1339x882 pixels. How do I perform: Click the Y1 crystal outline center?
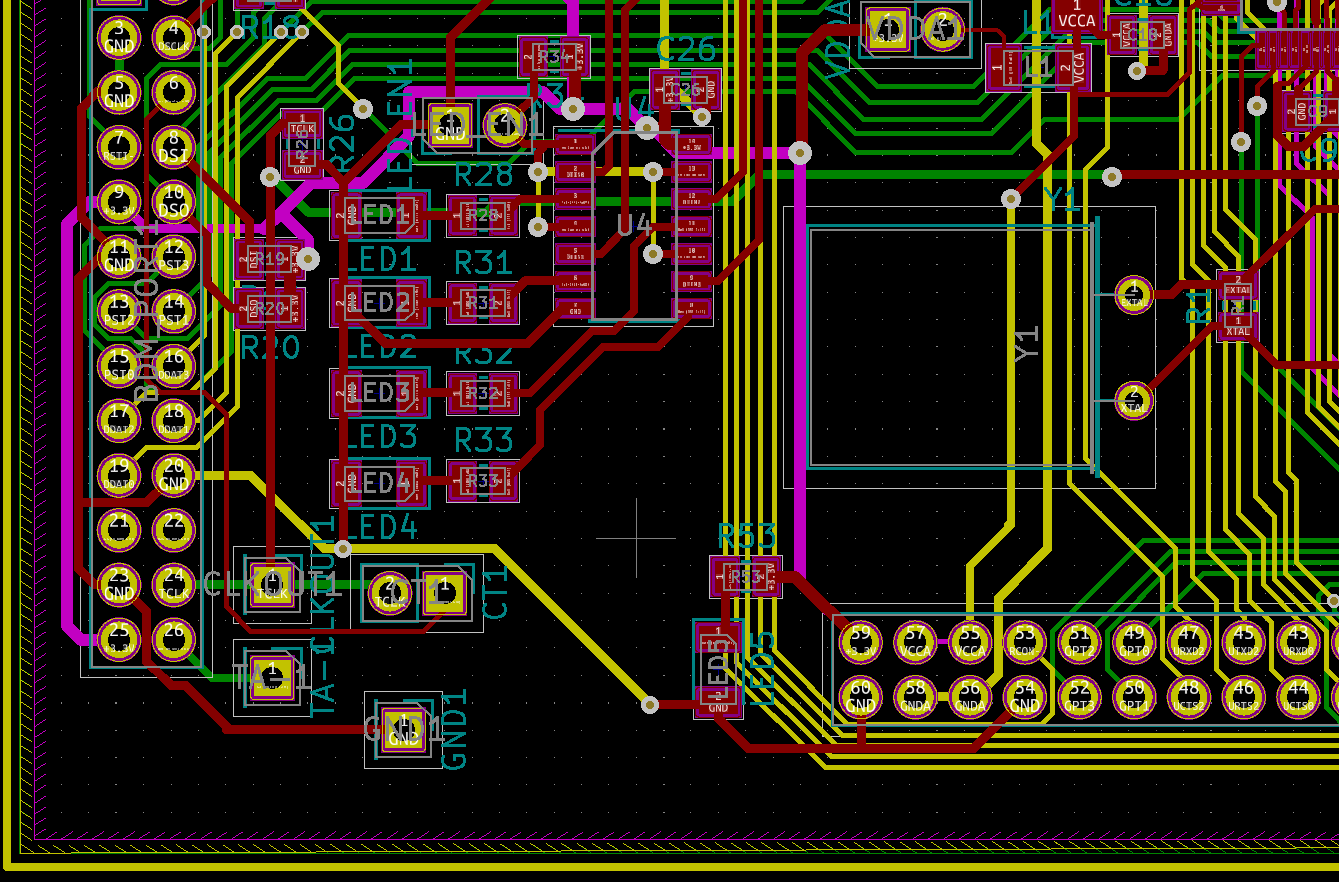tap(952, 347)
